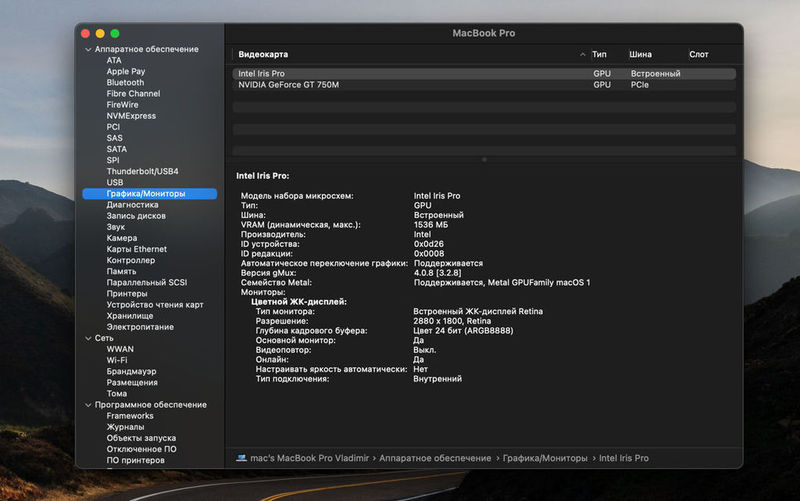The width and height of the screenshot is (800, 501).
Task: Open the Звук sidebar entry
Action: tap(115, 227)
